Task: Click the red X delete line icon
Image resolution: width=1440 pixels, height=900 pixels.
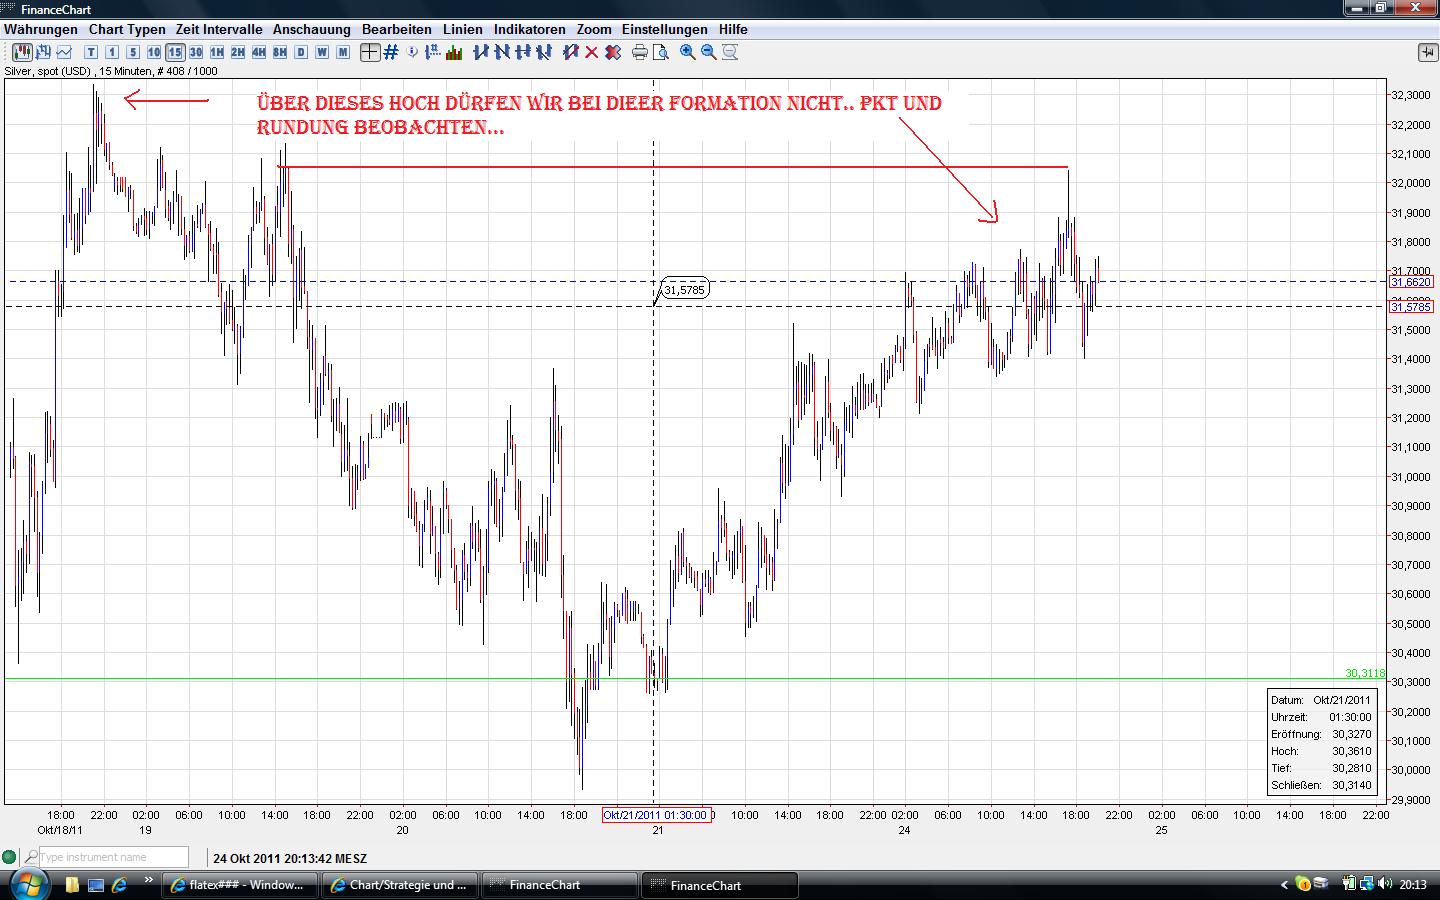Action: point(592,52)
